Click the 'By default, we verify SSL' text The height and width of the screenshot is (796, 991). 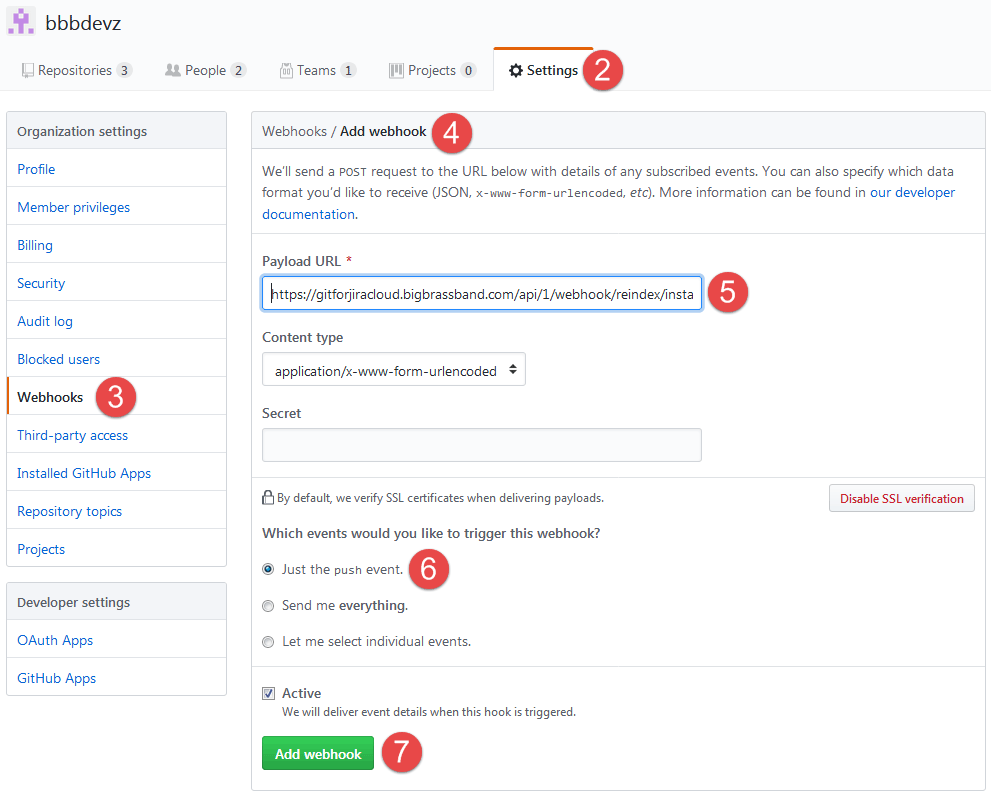pos(440,498)
